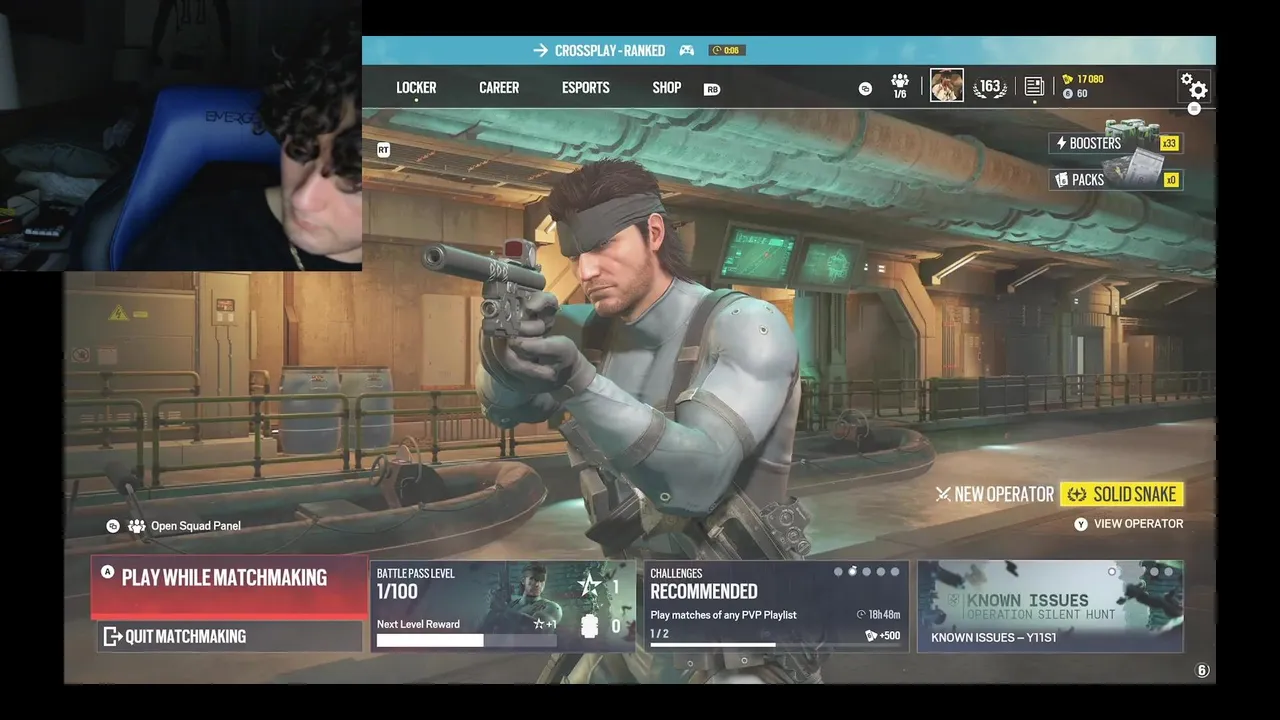This screenshot has width=1280, height=720.
Task: Open the Recommended Challenges card
Action: (x=776, y=606)
